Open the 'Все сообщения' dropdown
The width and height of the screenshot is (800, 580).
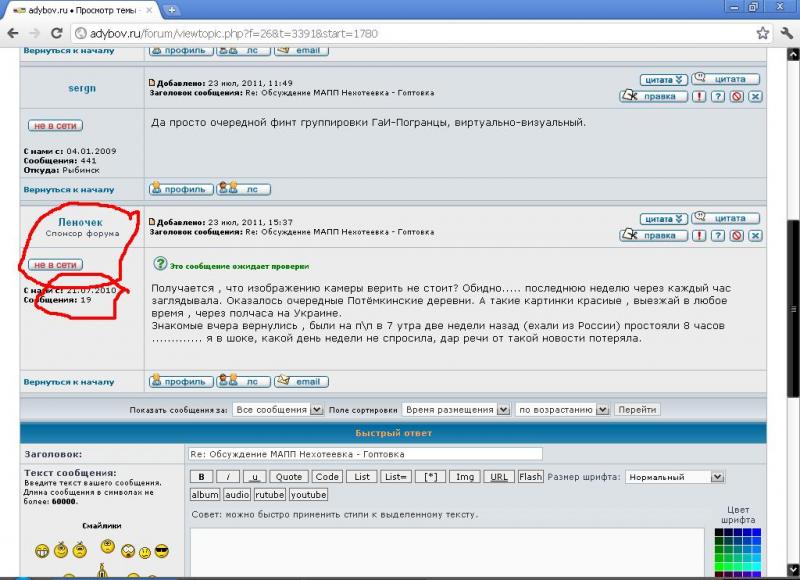[278, 410]
